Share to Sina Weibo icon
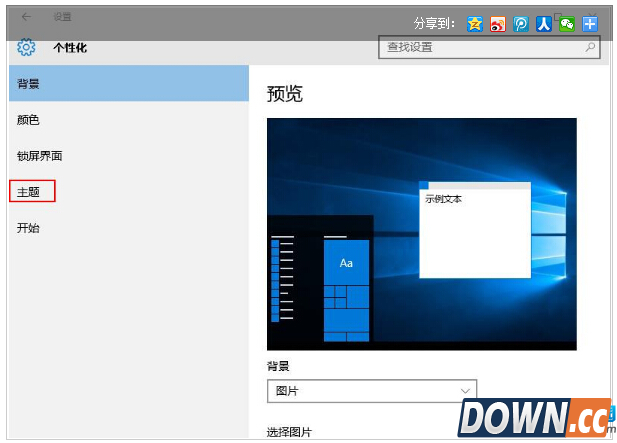 pos(498,24)
